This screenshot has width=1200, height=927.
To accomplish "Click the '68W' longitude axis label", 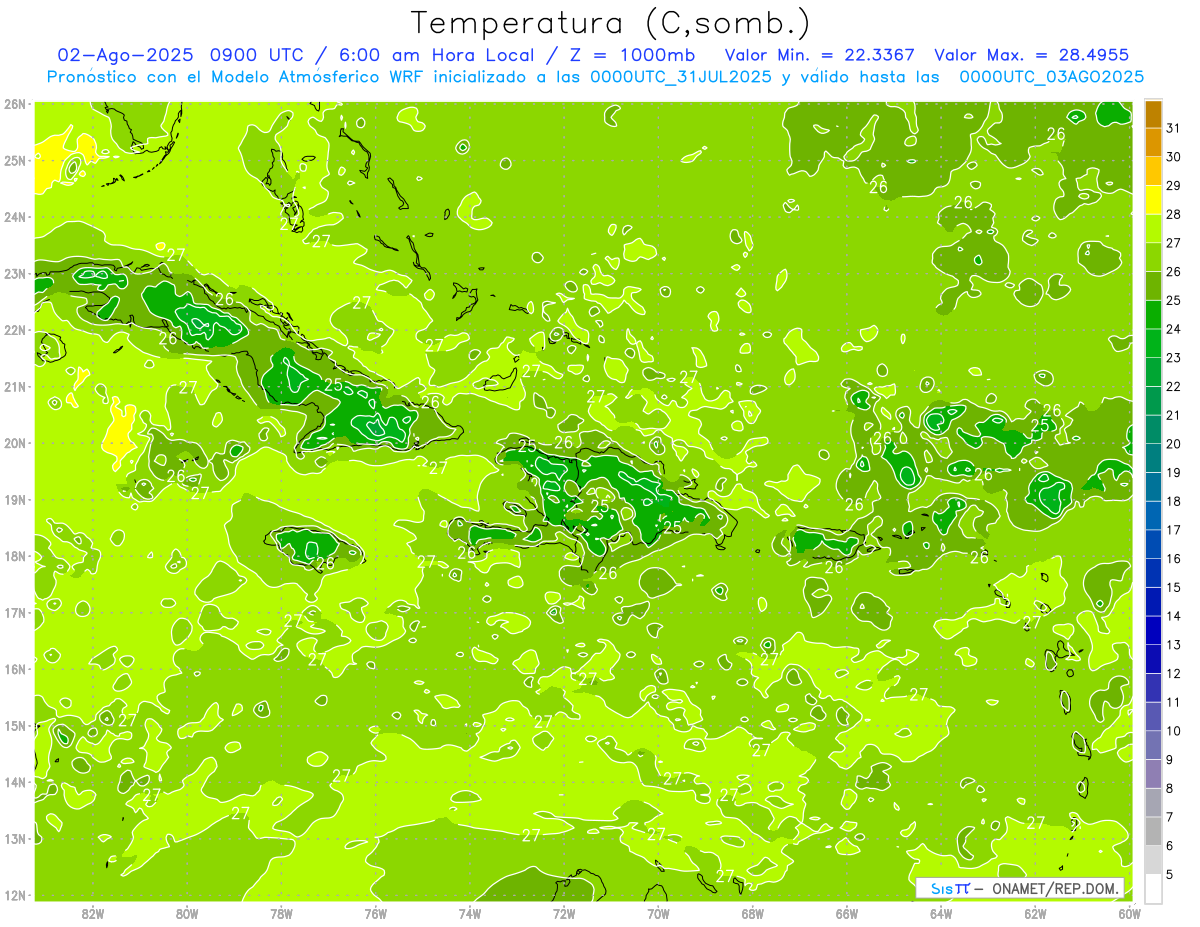I will (x=753, y=913).
